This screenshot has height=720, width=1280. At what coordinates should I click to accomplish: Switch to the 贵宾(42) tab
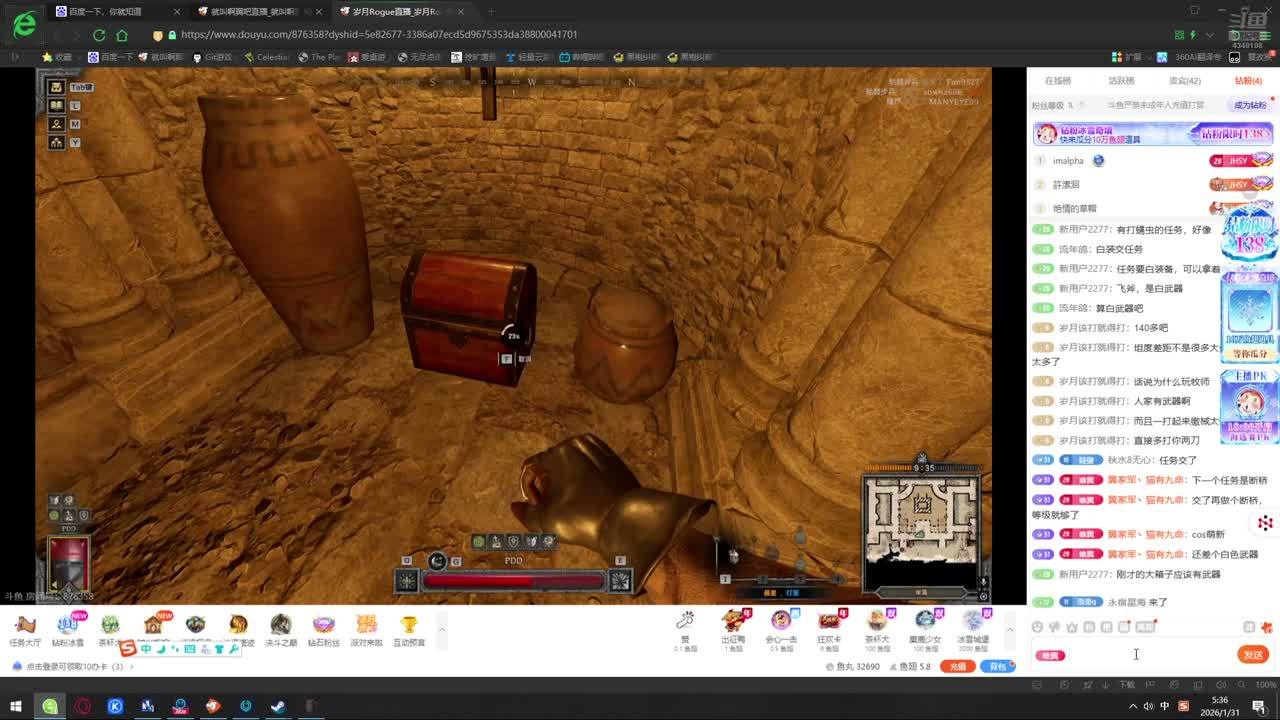pos(1184,81)
